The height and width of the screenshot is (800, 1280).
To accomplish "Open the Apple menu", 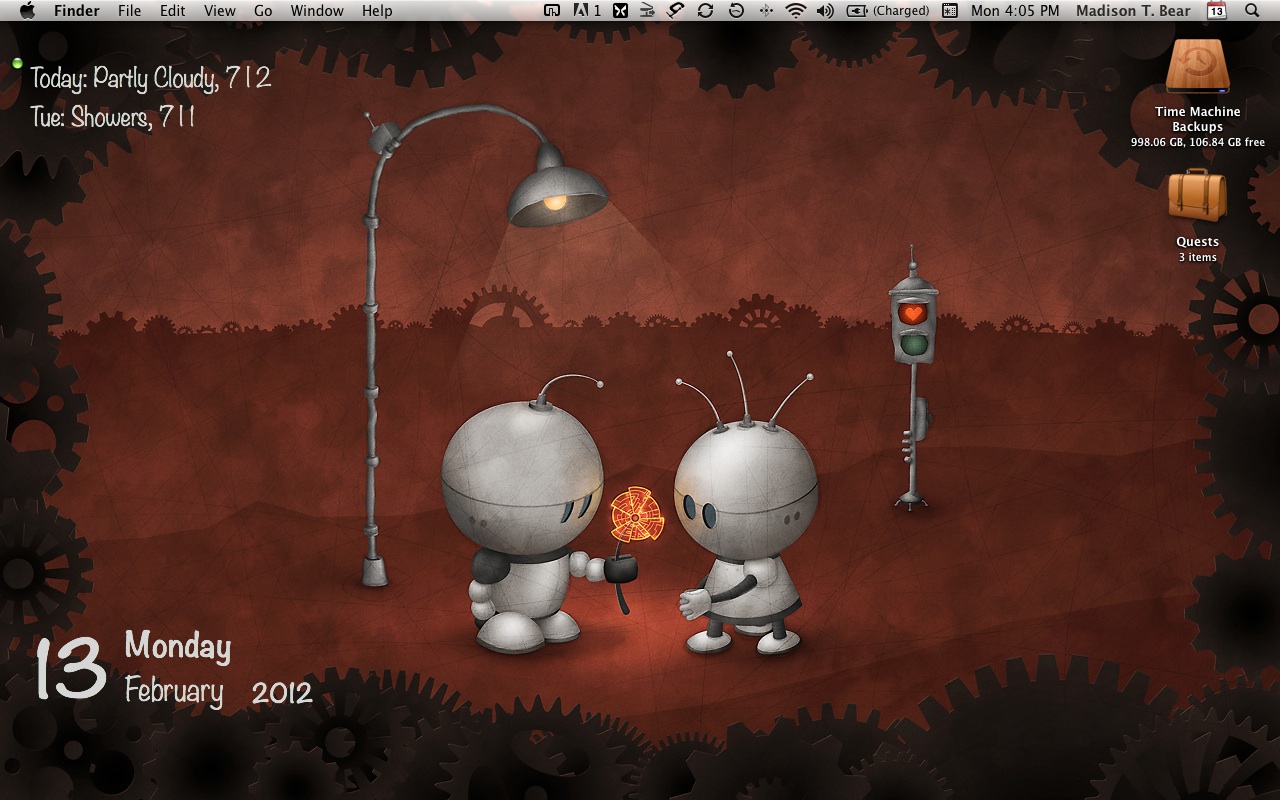I will 27,10.
